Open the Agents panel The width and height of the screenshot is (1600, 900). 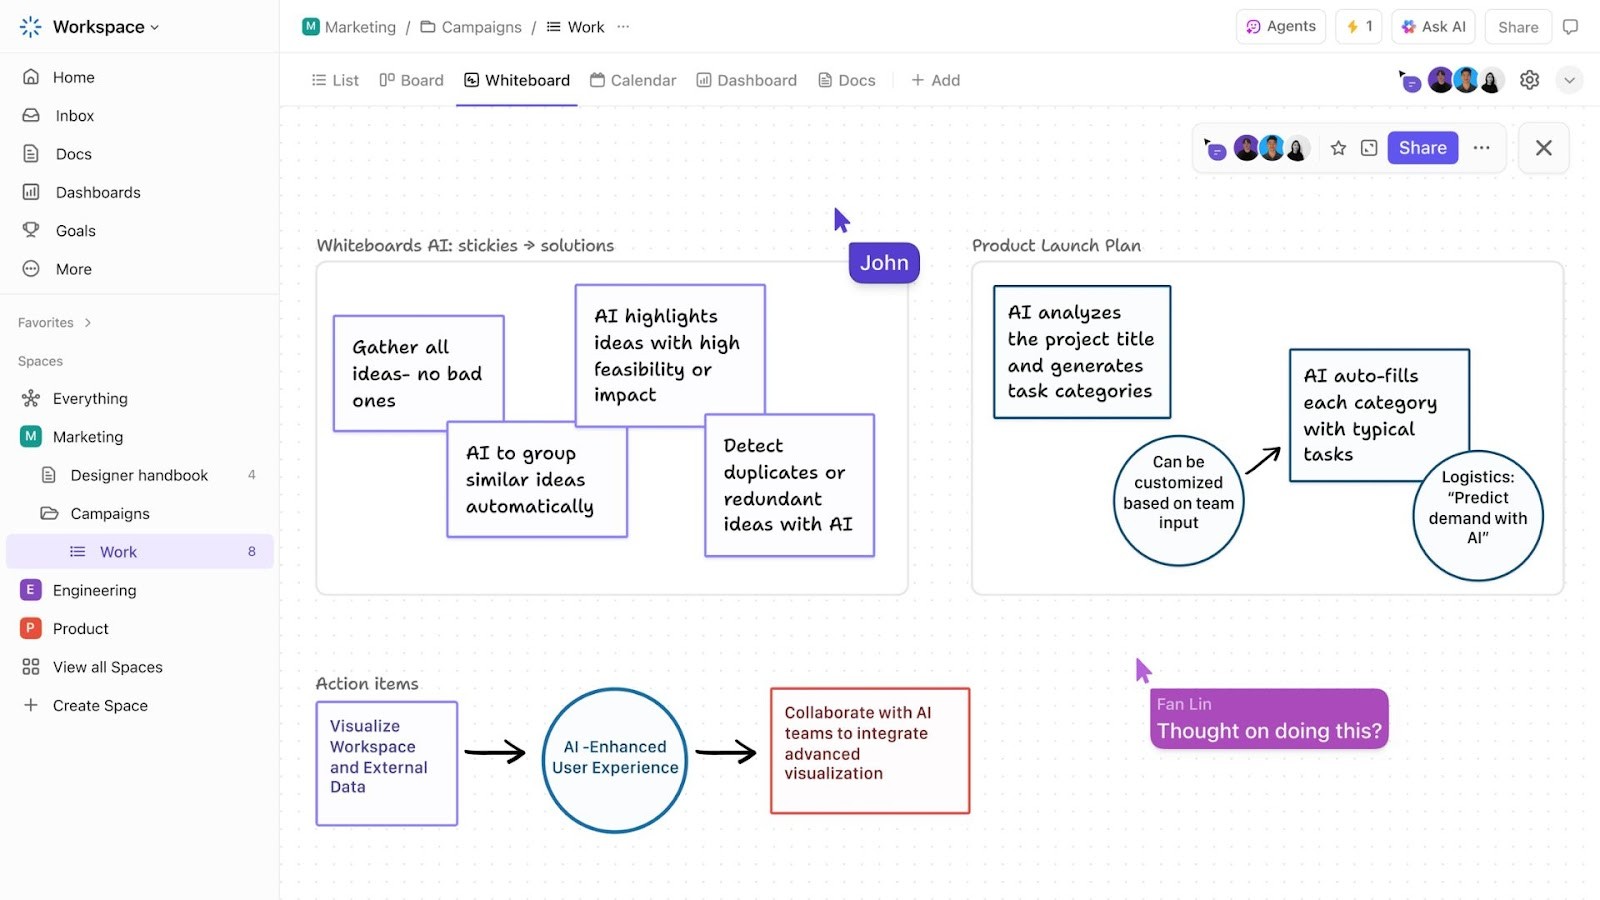click(x=1280, y=26)
